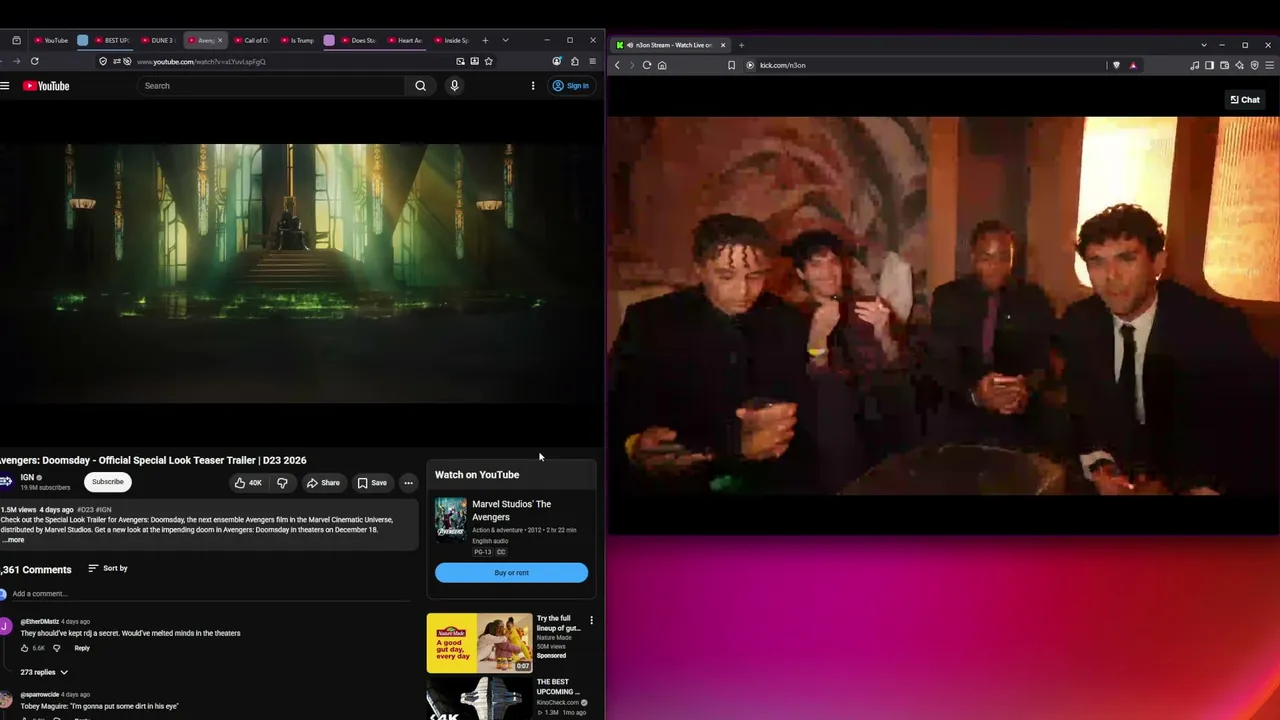The height and width of the screenshot is (720, 1280).
Task: Dislike the Avengers: Doomsday video
Action: coord(282,483)
